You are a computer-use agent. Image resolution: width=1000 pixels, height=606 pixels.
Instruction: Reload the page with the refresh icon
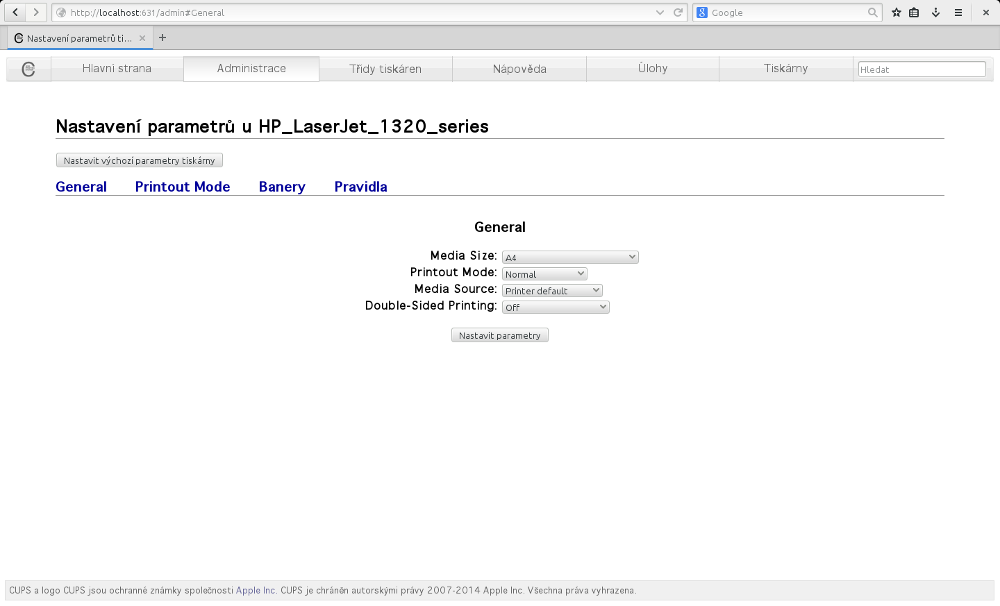[678, 12]
